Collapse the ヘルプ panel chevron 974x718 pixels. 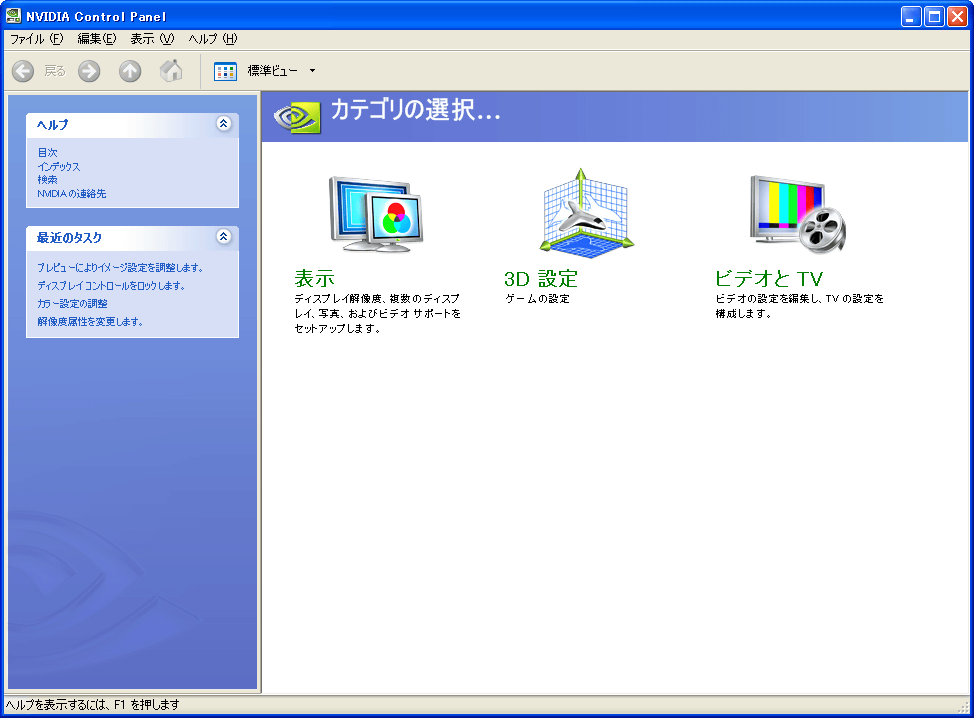click(x=224, y=124)
